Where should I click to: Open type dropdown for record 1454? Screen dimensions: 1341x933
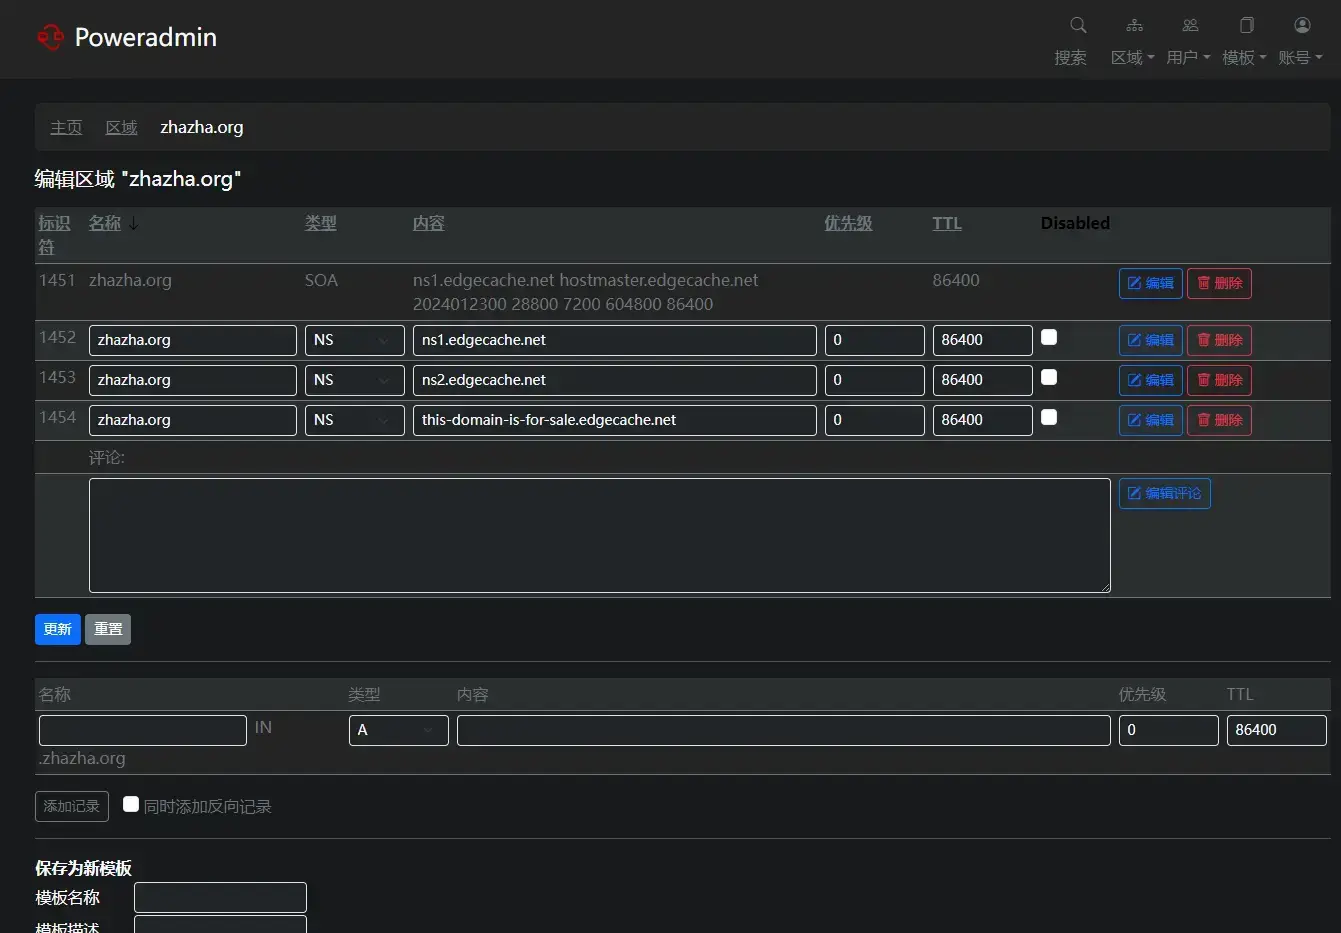[355, 420]
